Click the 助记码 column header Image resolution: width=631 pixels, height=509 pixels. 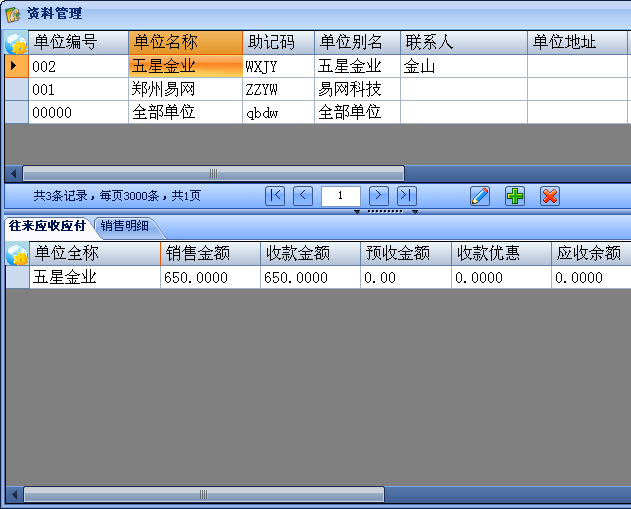[x=278, y=42]
